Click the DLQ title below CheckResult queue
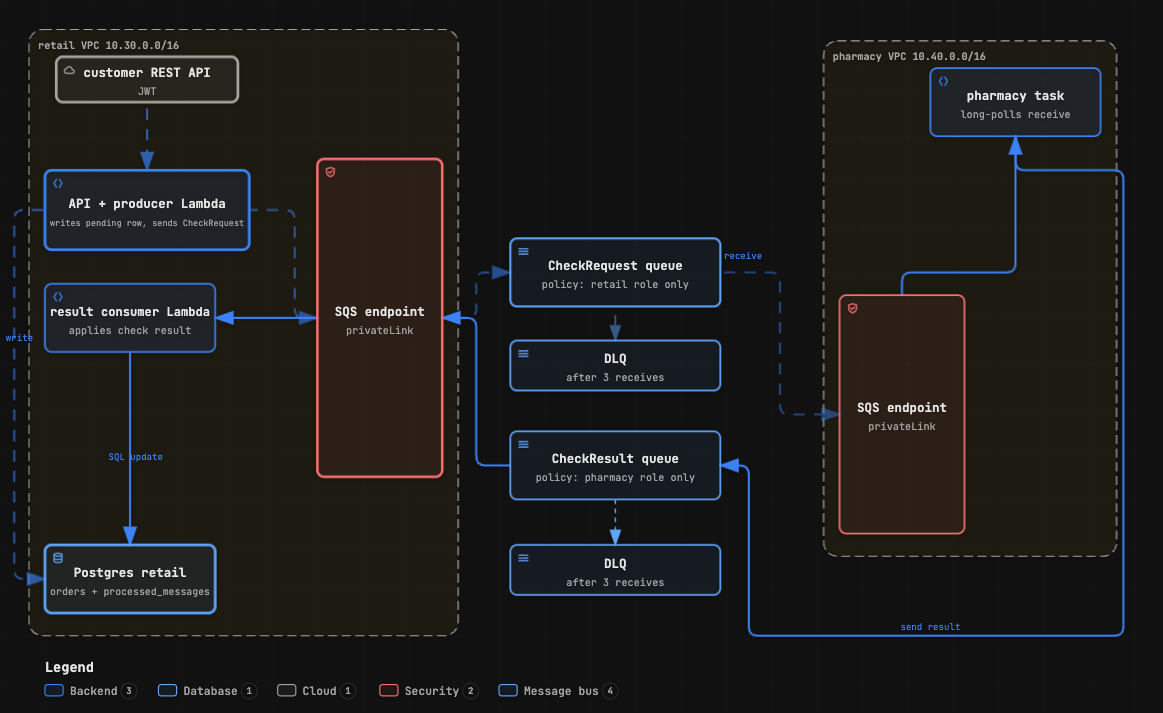The height and width of the screenshot is (713, 1163). pyautogui.click(x=615, y=563)
